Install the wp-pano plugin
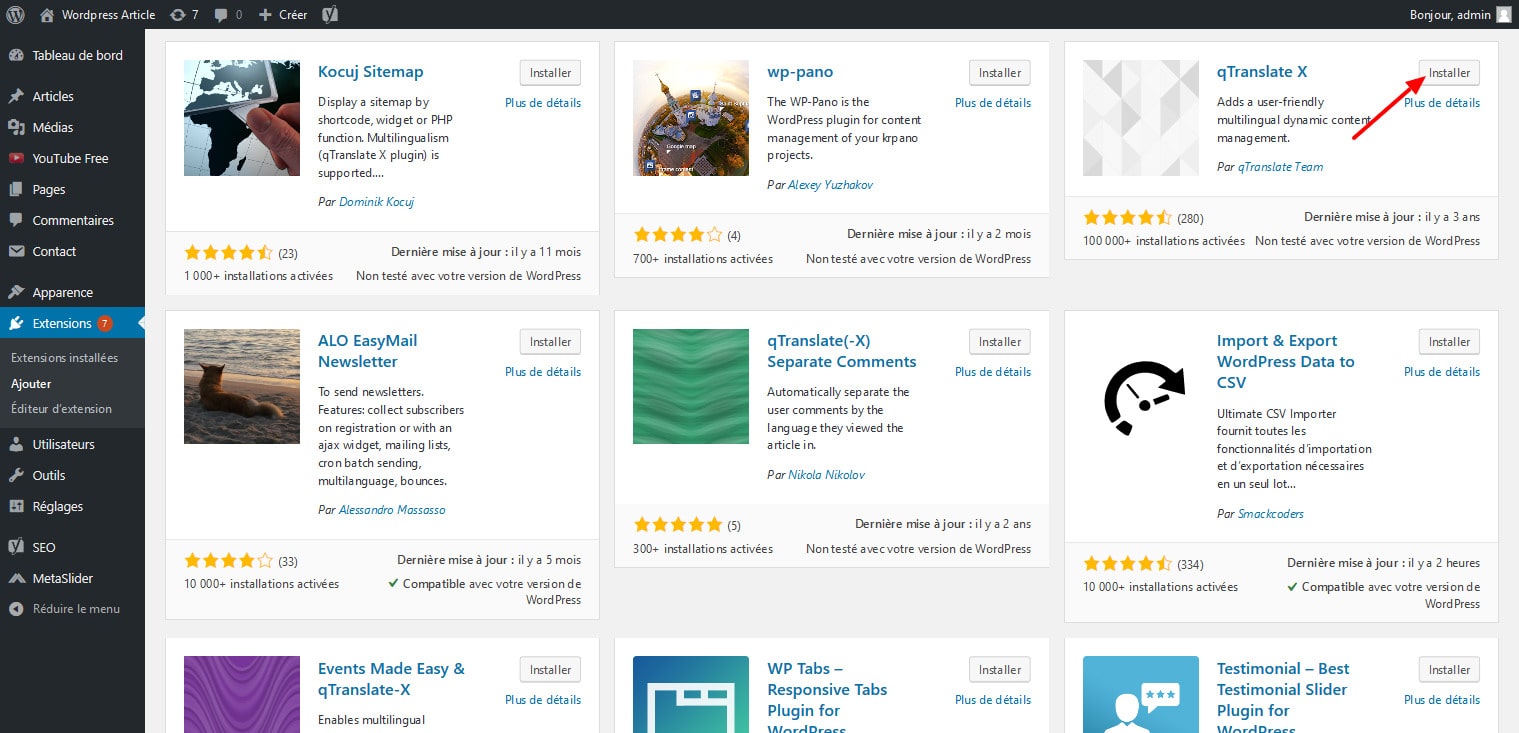This screenshot has height=733, width=1519. [x=999, y=73]
